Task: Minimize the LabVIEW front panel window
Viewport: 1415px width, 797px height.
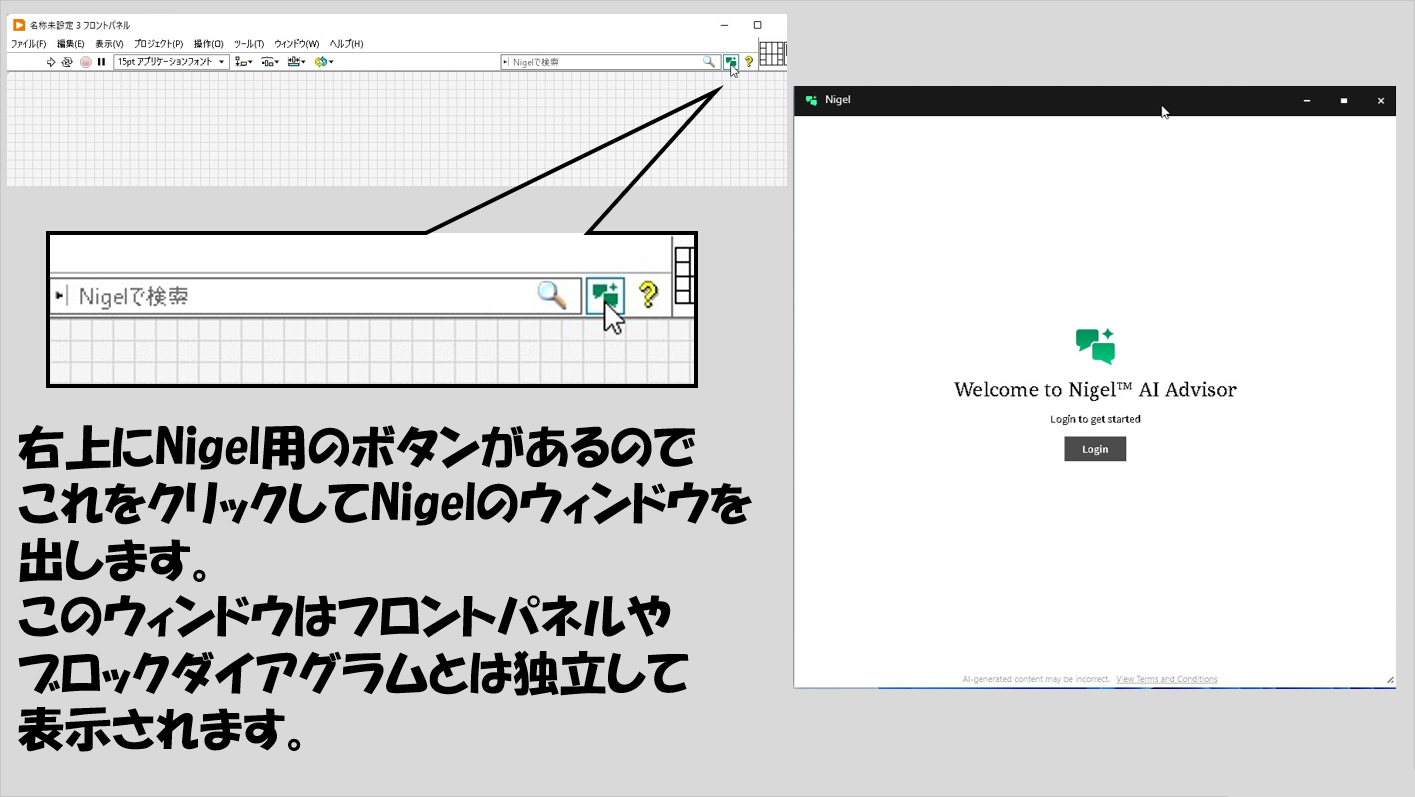Action: (723, 25)
